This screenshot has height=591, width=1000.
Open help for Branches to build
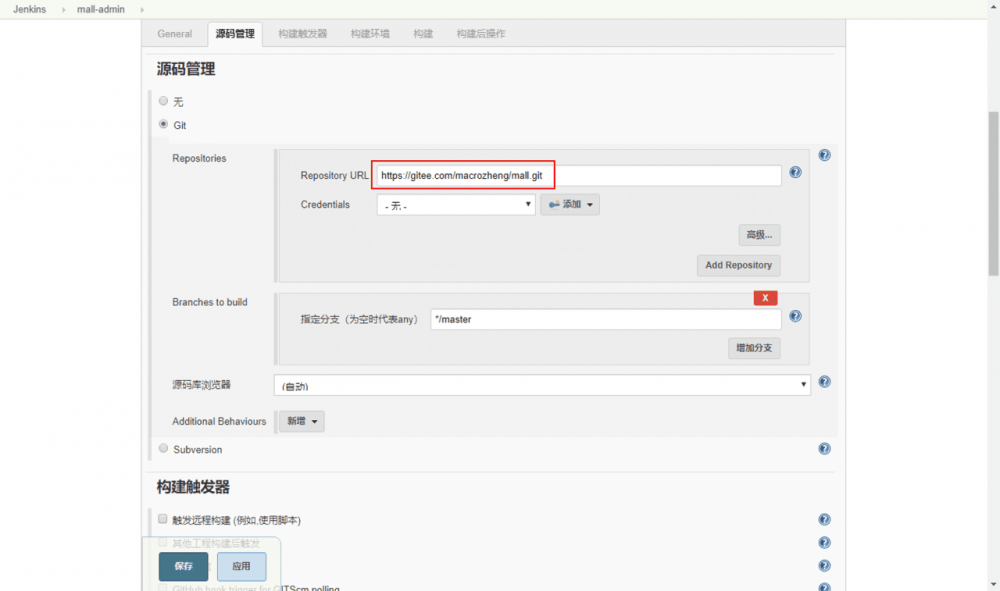point(795,316)
